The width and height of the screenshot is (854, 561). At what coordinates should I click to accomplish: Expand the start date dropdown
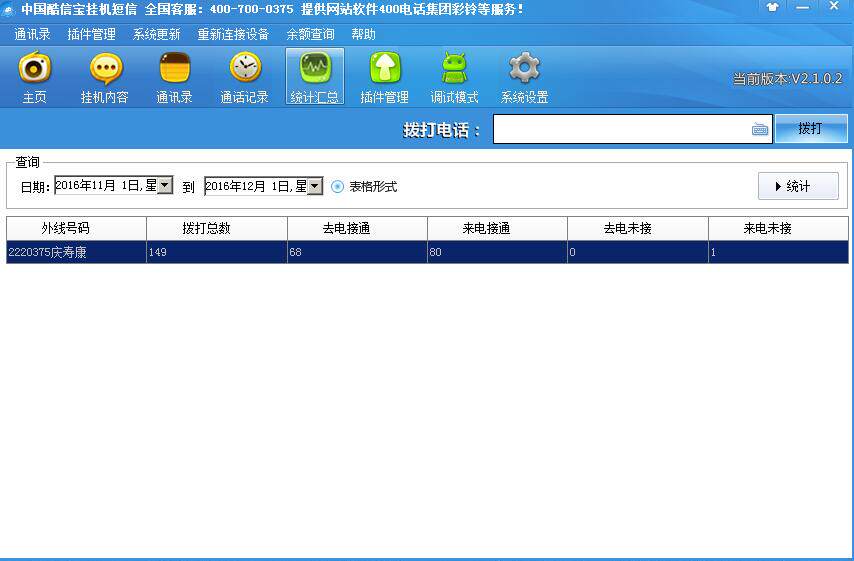tap(165, 186)
